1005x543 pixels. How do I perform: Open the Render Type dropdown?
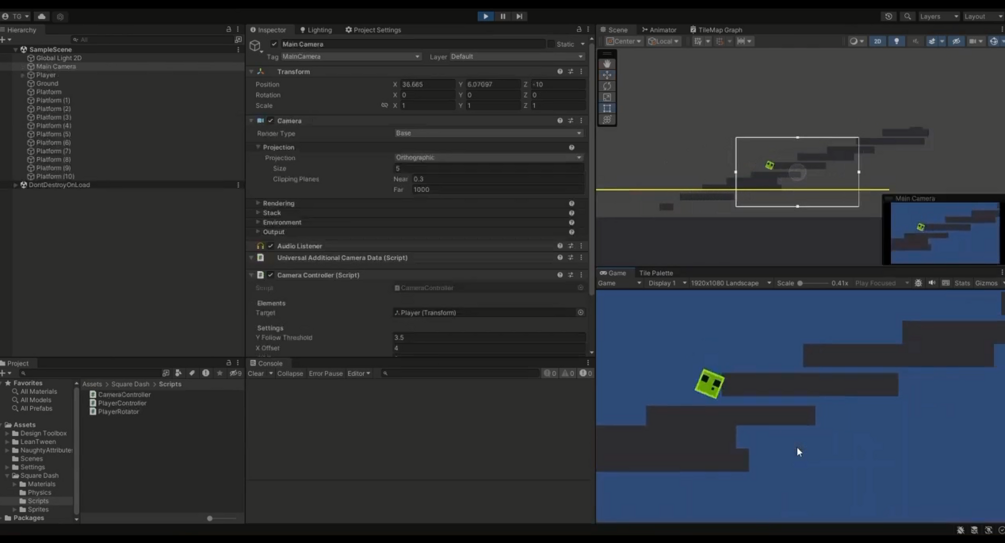488,133
